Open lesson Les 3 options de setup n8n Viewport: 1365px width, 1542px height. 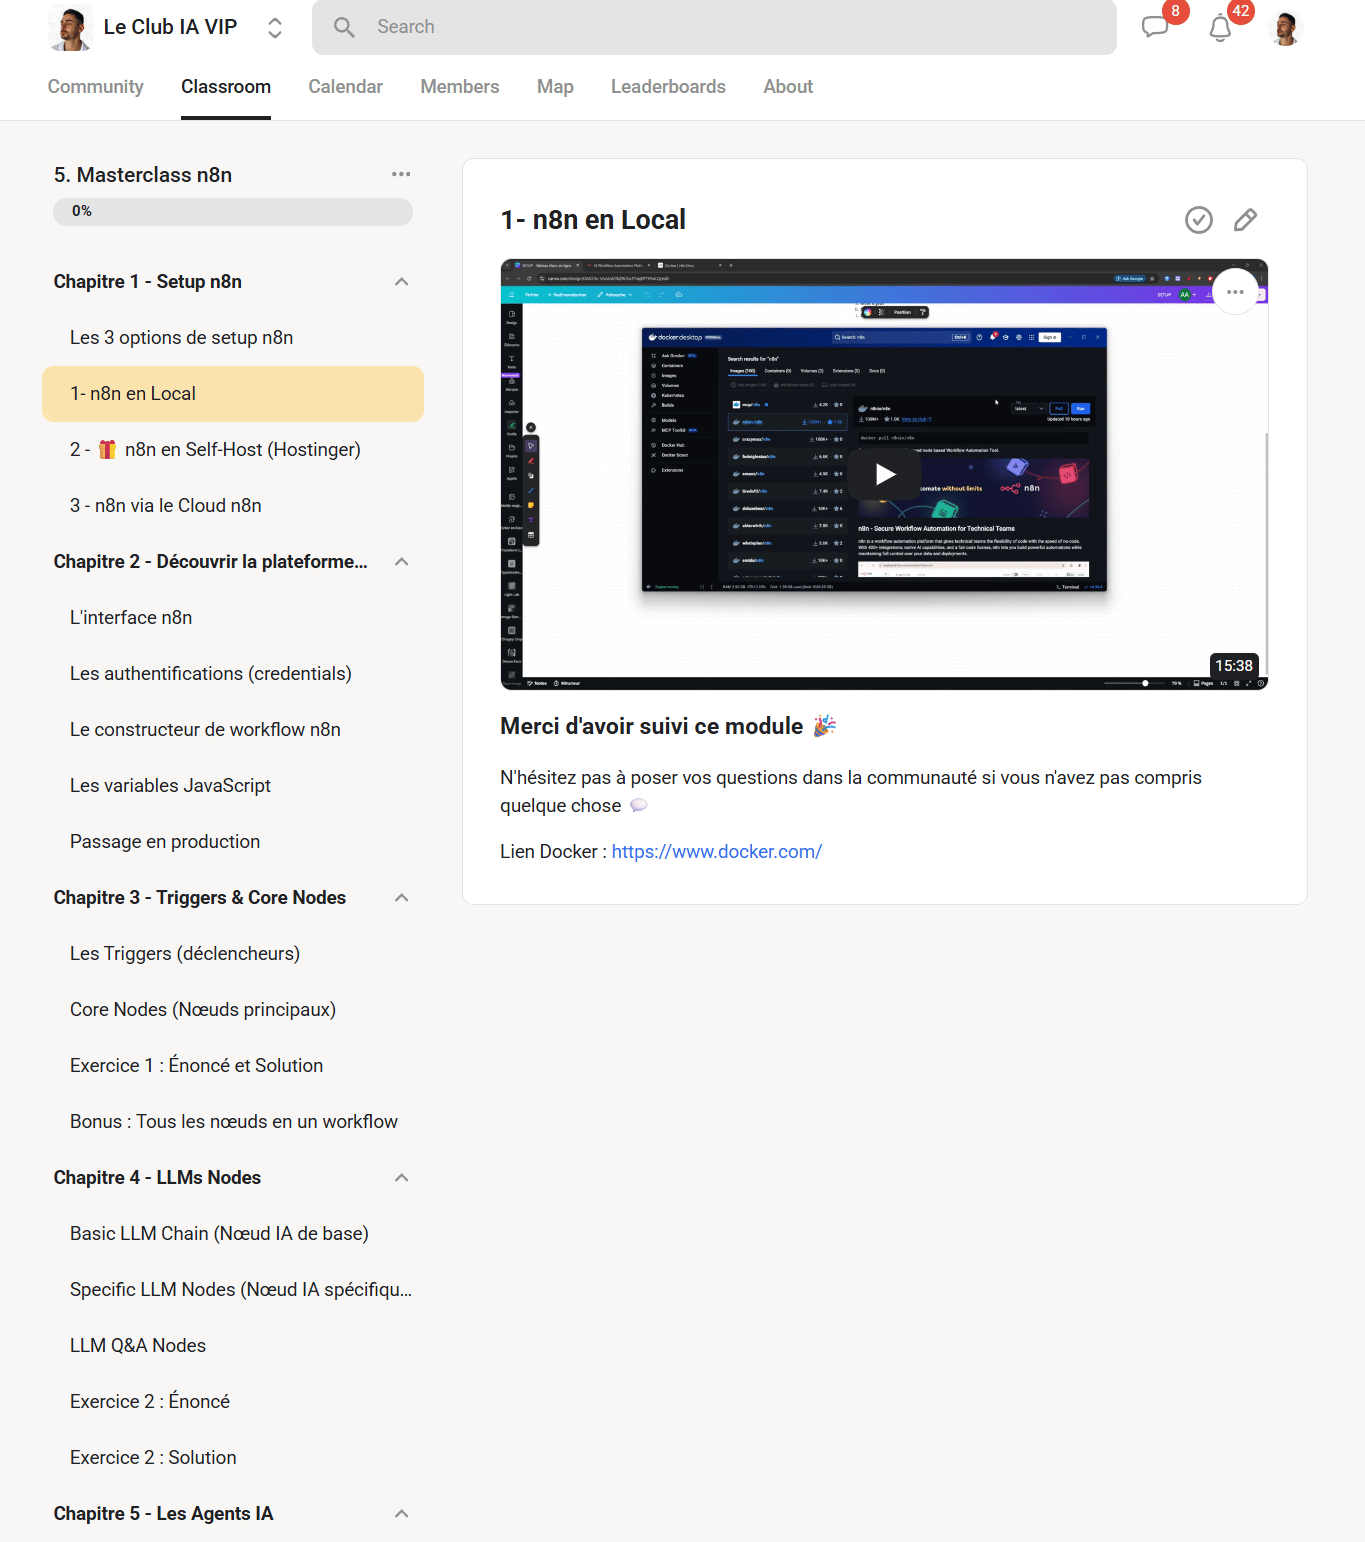tap(233, 338)
